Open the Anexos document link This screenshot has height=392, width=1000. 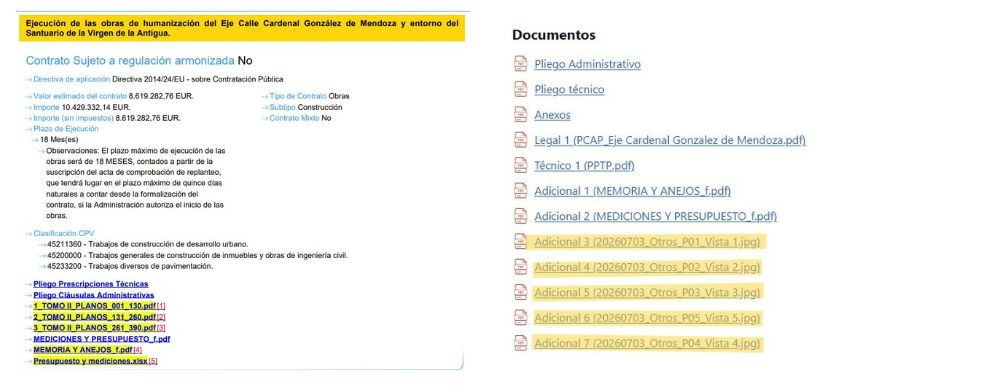552,115
